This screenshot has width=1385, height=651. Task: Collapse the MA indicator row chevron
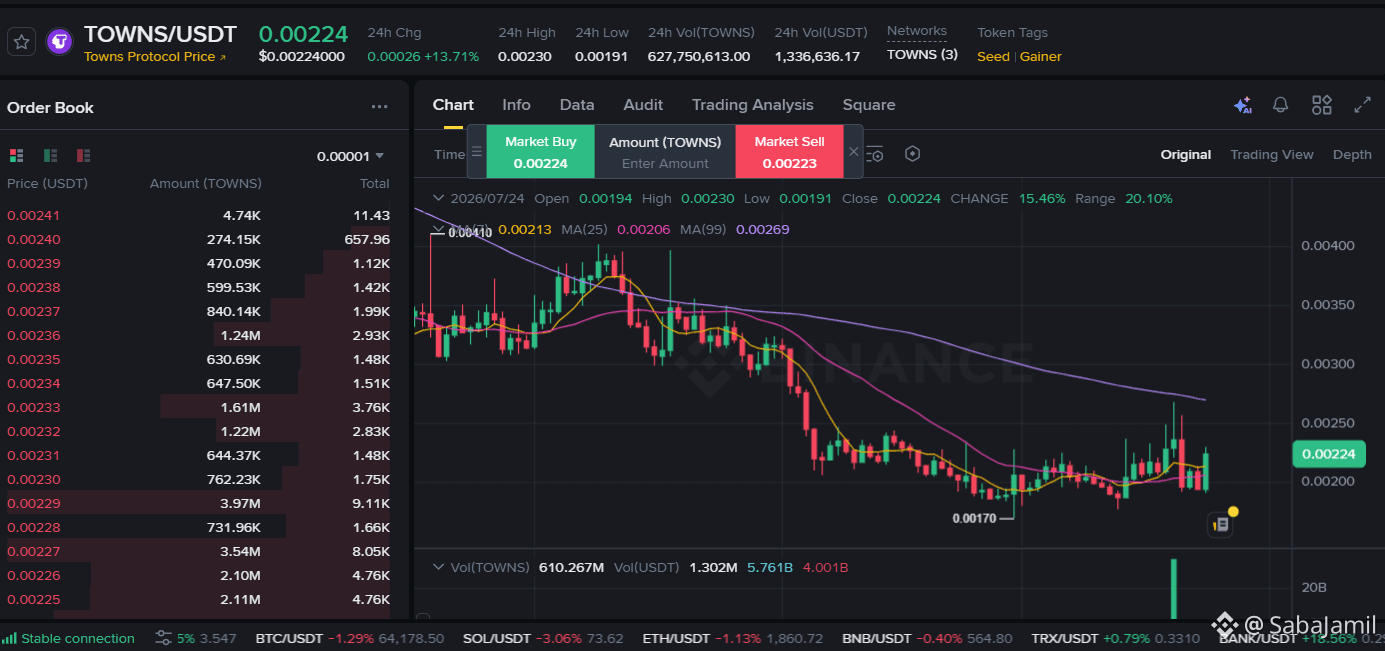tap(437, 230)
